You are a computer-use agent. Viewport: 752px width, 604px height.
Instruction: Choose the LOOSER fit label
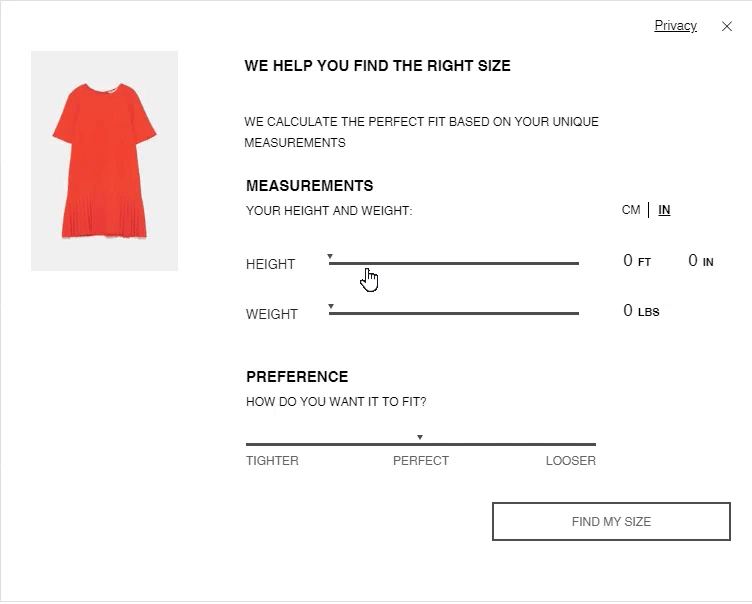pos(570,461)
